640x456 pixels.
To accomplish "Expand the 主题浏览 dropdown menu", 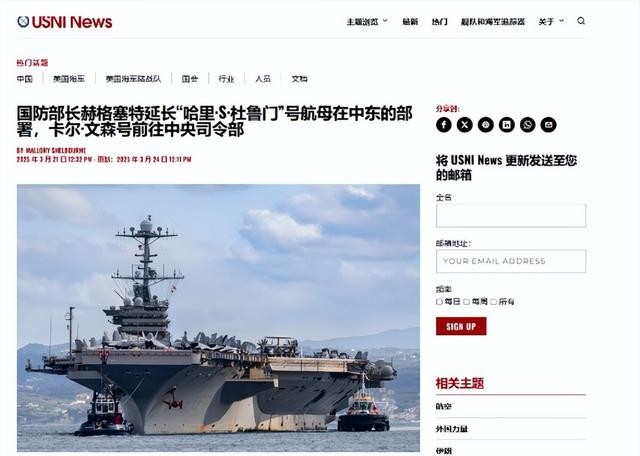I will 367,22.
